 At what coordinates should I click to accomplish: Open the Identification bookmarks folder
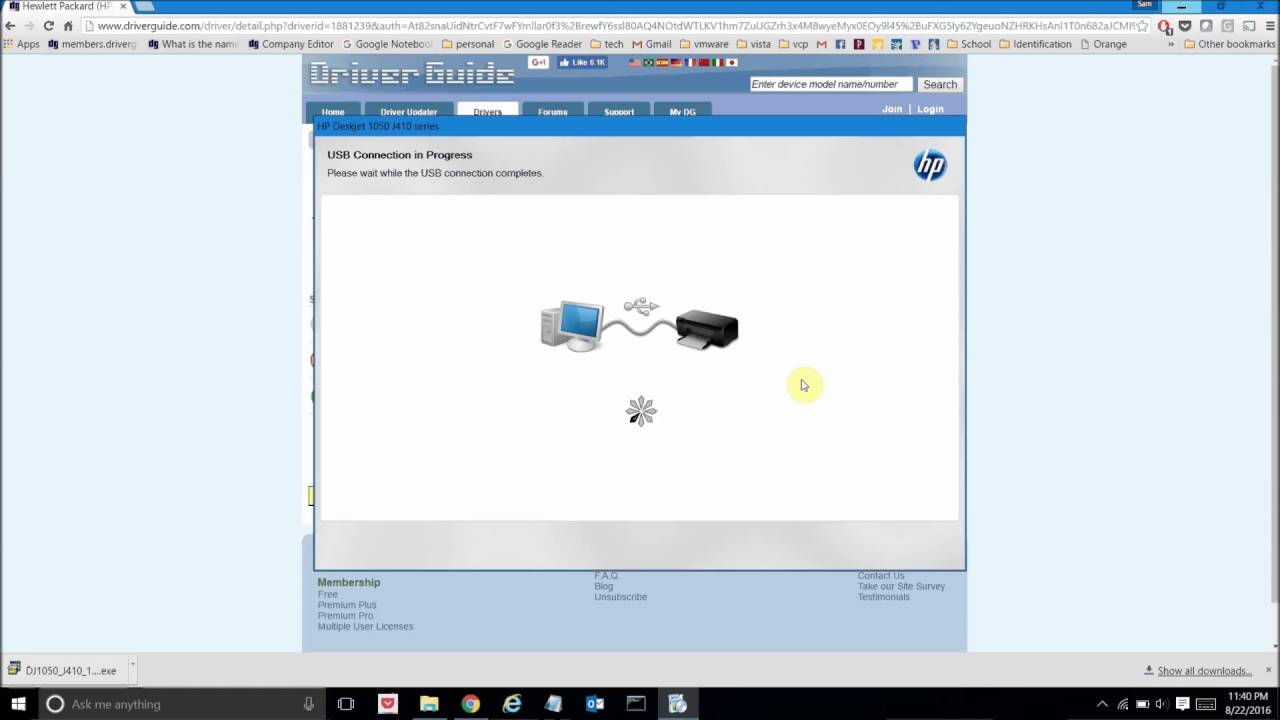pos(1035,44)
